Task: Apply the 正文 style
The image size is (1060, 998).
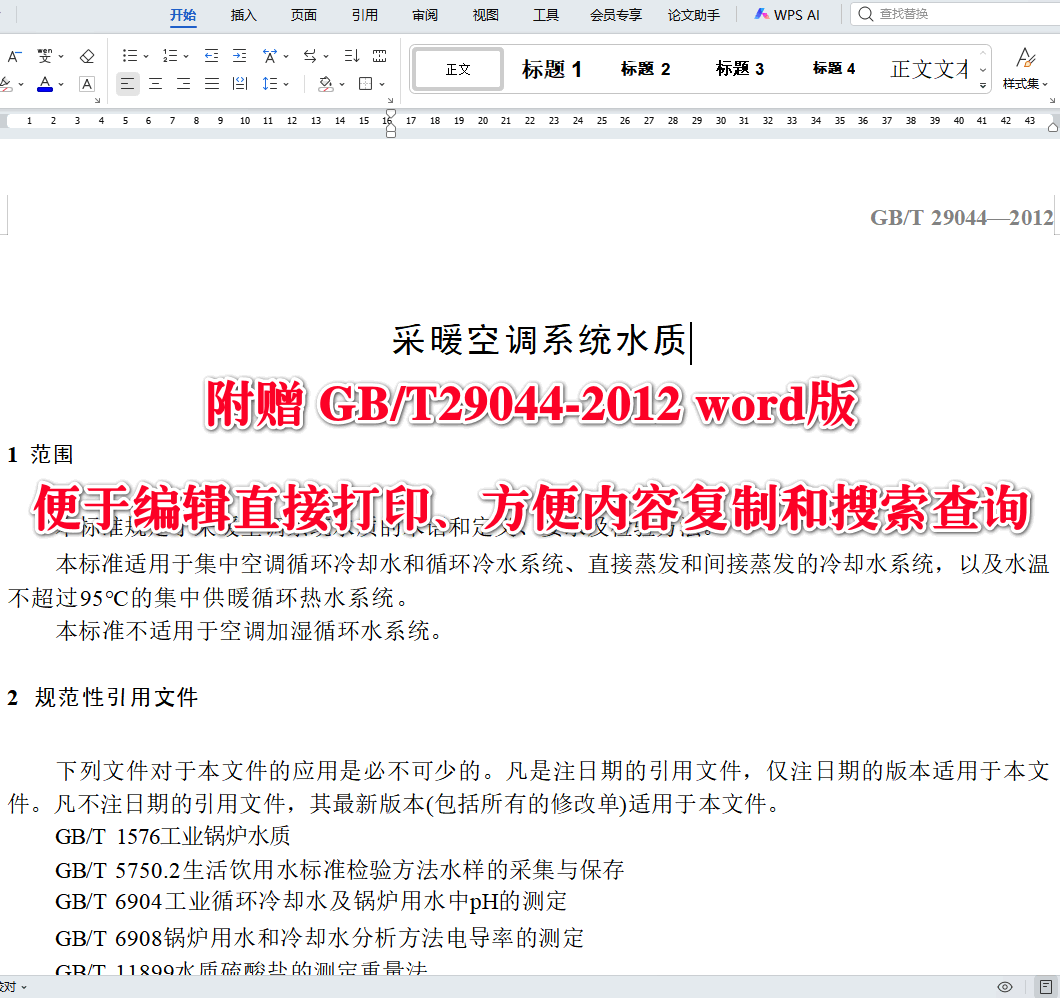Action: click(x=458, y=69)
